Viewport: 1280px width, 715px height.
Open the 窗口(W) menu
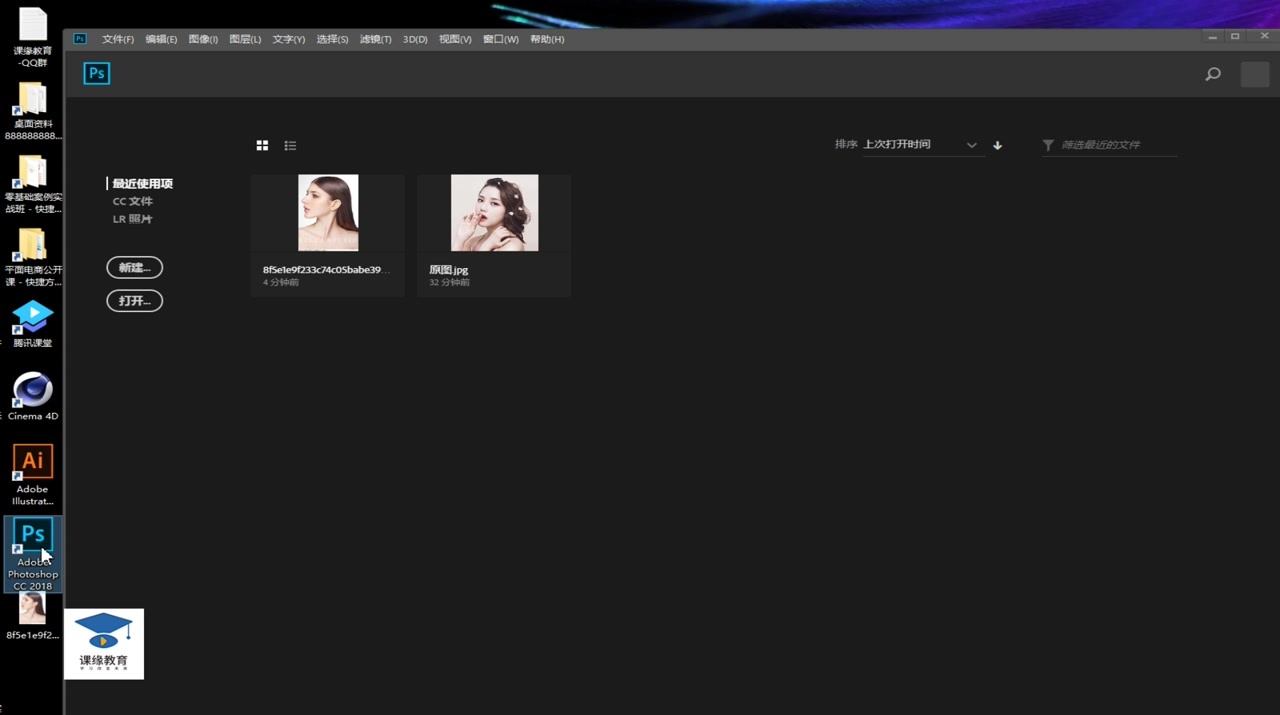point(501,39)
